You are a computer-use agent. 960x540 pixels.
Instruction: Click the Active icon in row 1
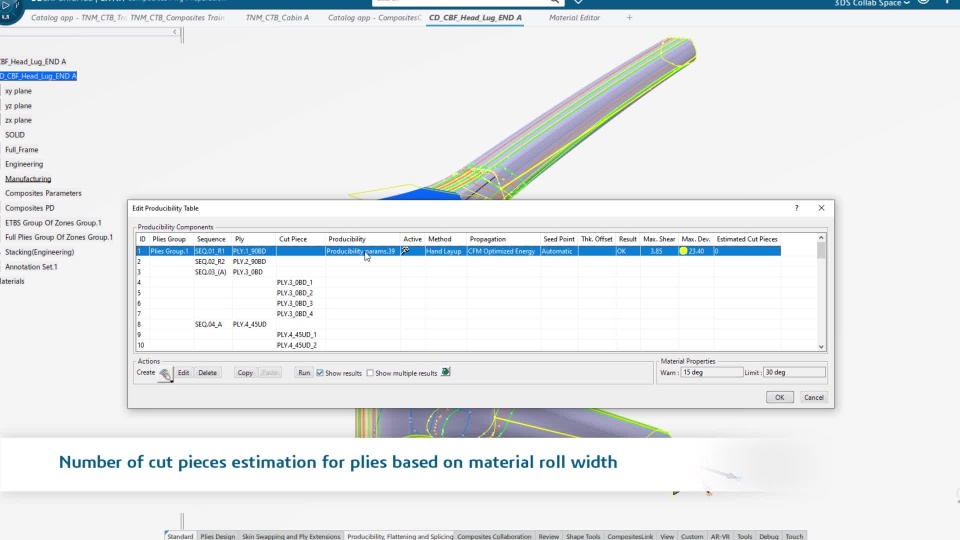click(x=405, y=251)
